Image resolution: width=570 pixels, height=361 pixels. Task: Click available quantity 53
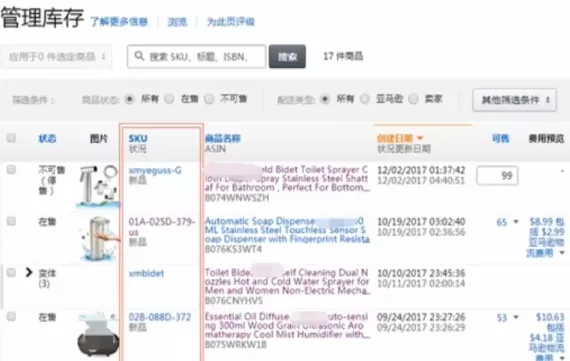click(x=502, y=318)
